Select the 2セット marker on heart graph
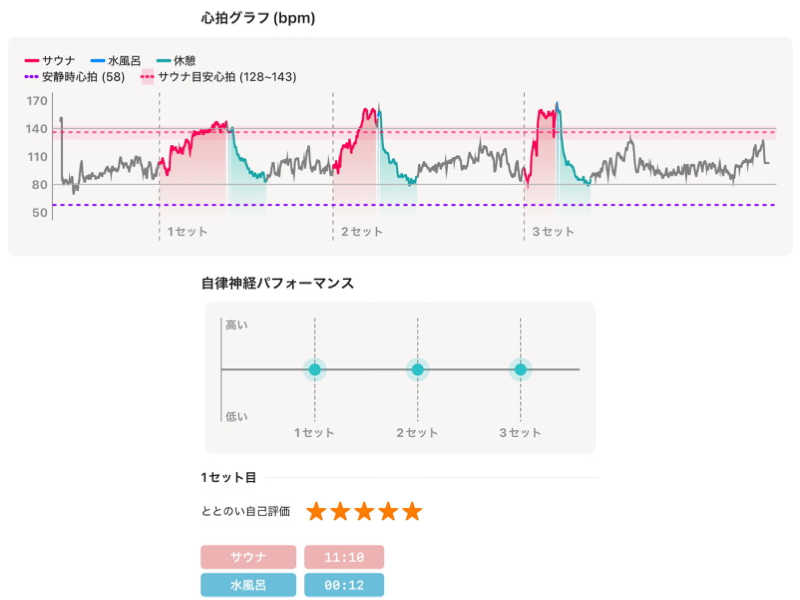 click(361, 232)
